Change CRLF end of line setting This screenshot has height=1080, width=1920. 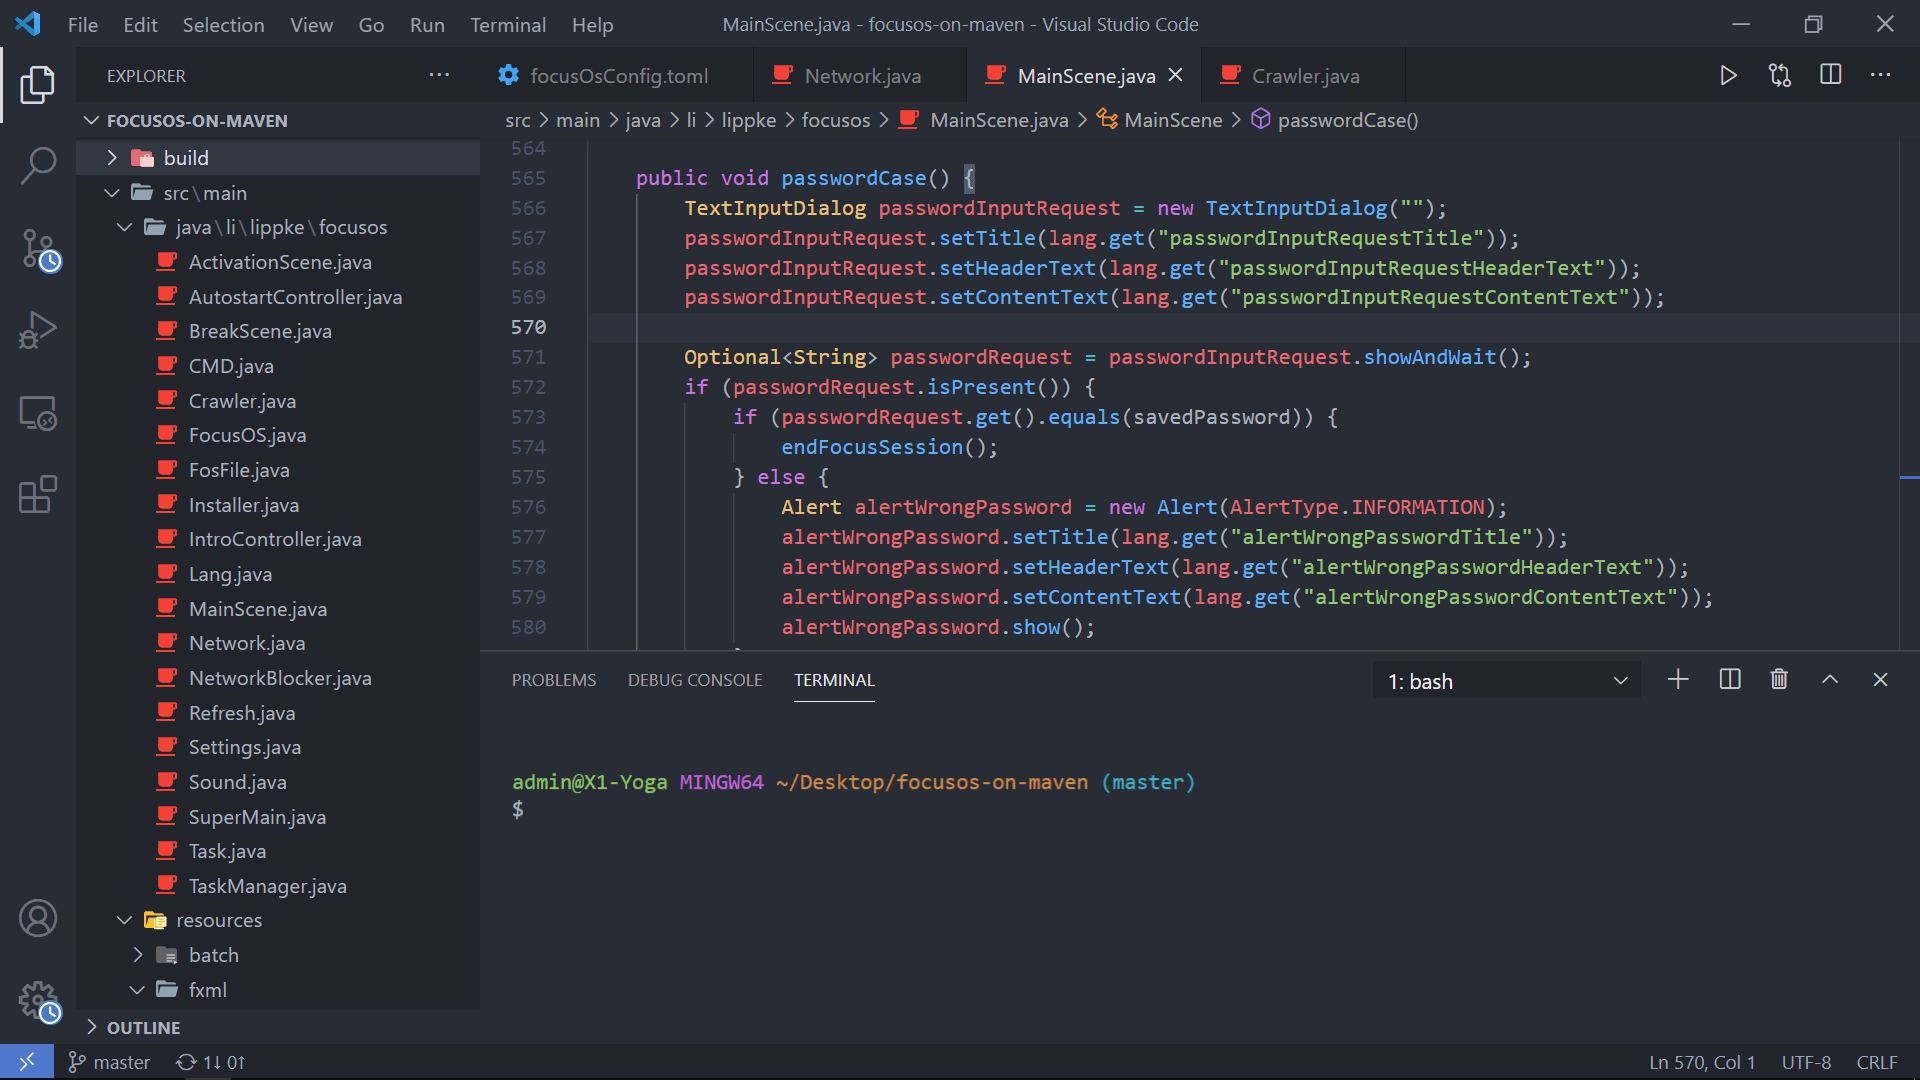(1877, 1062)
